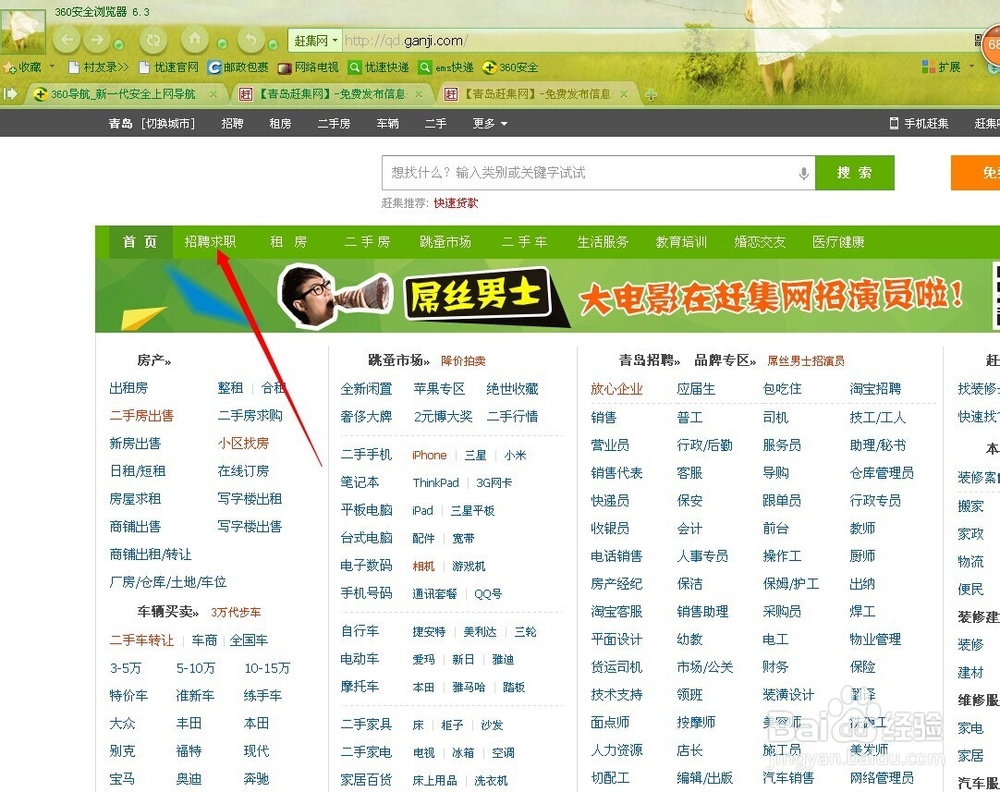Open the 二手车转让 link
Image resolution: width=1000 pixels, height=792 pixels.
click(142, 640)
